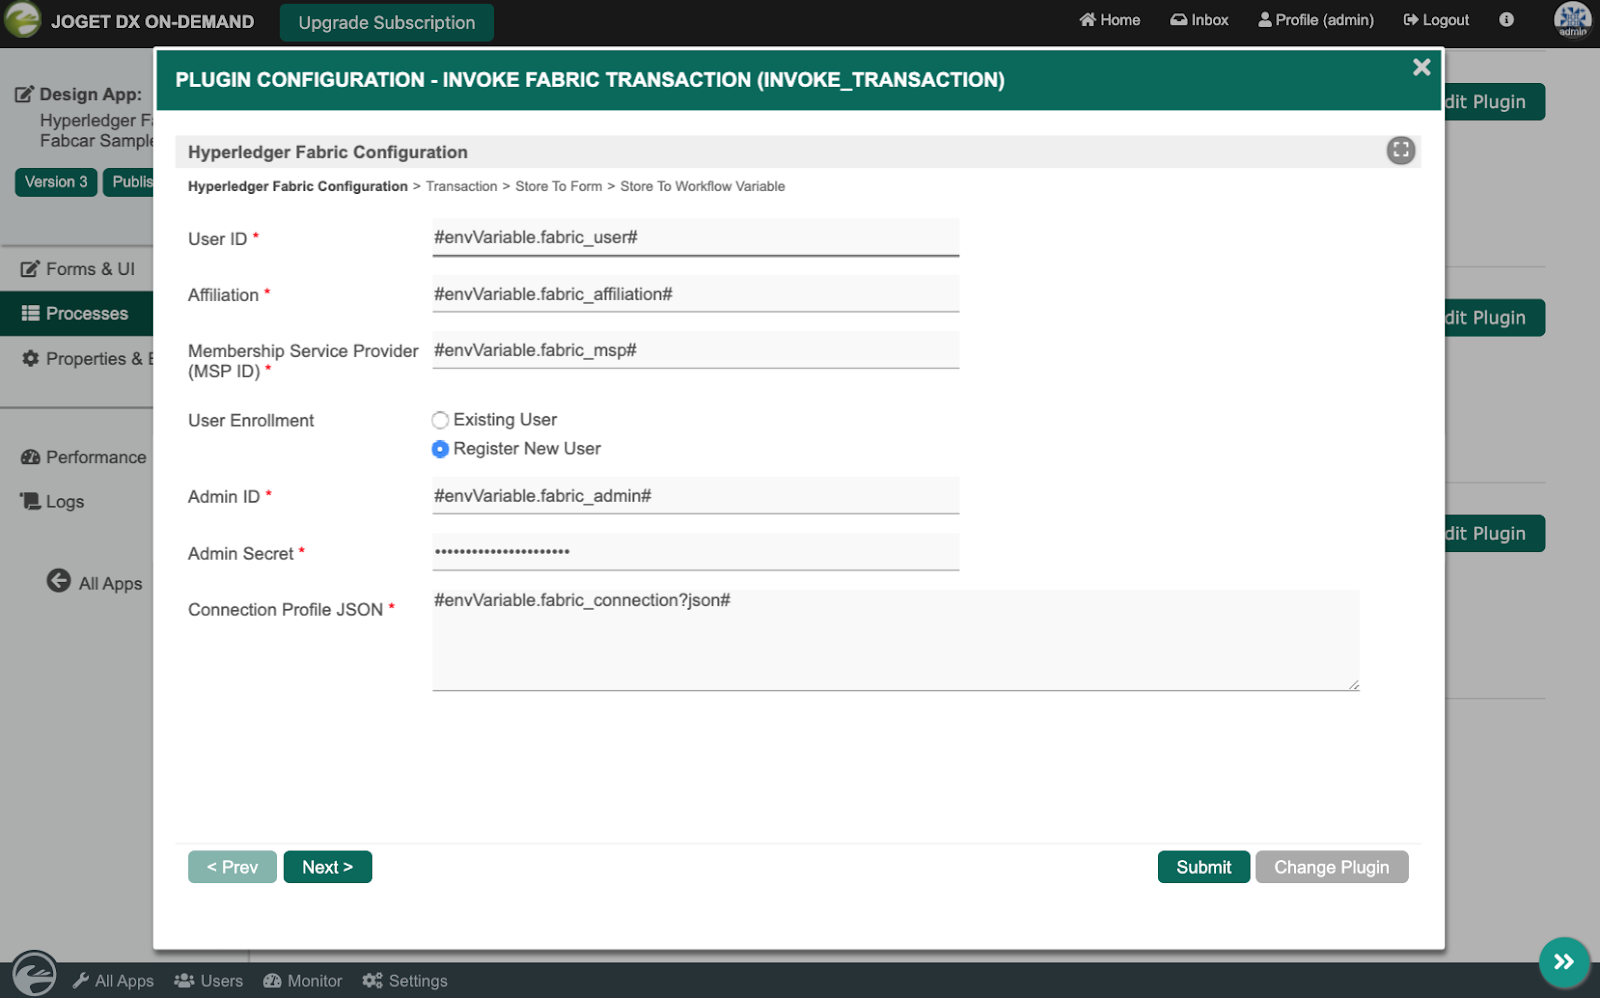1600x998 pixels.
Task: Open Logs in the sidebar
Action: click(53, 502)
